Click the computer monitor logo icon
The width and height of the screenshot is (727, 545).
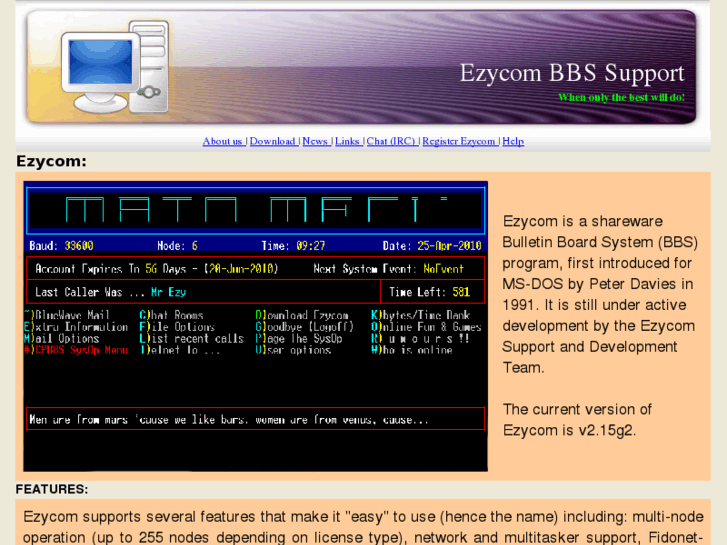(x=115, y=66)
